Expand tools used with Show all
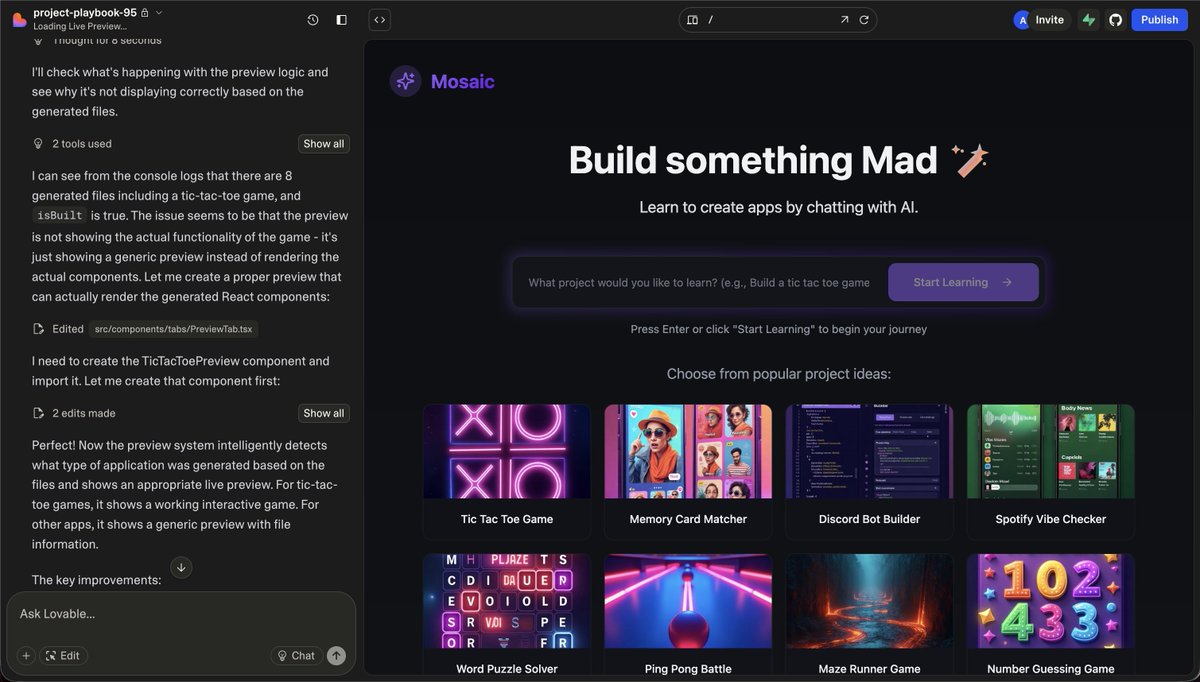The width and height of the screenshot is (1200, 682). pyautogui.click(x=324, y=144)
